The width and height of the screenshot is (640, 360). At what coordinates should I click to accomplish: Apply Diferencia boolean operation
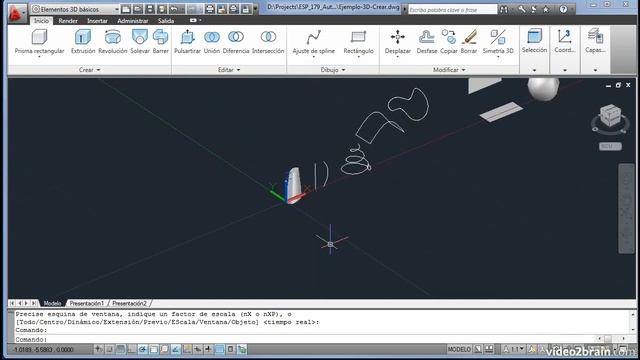(236, 42)
